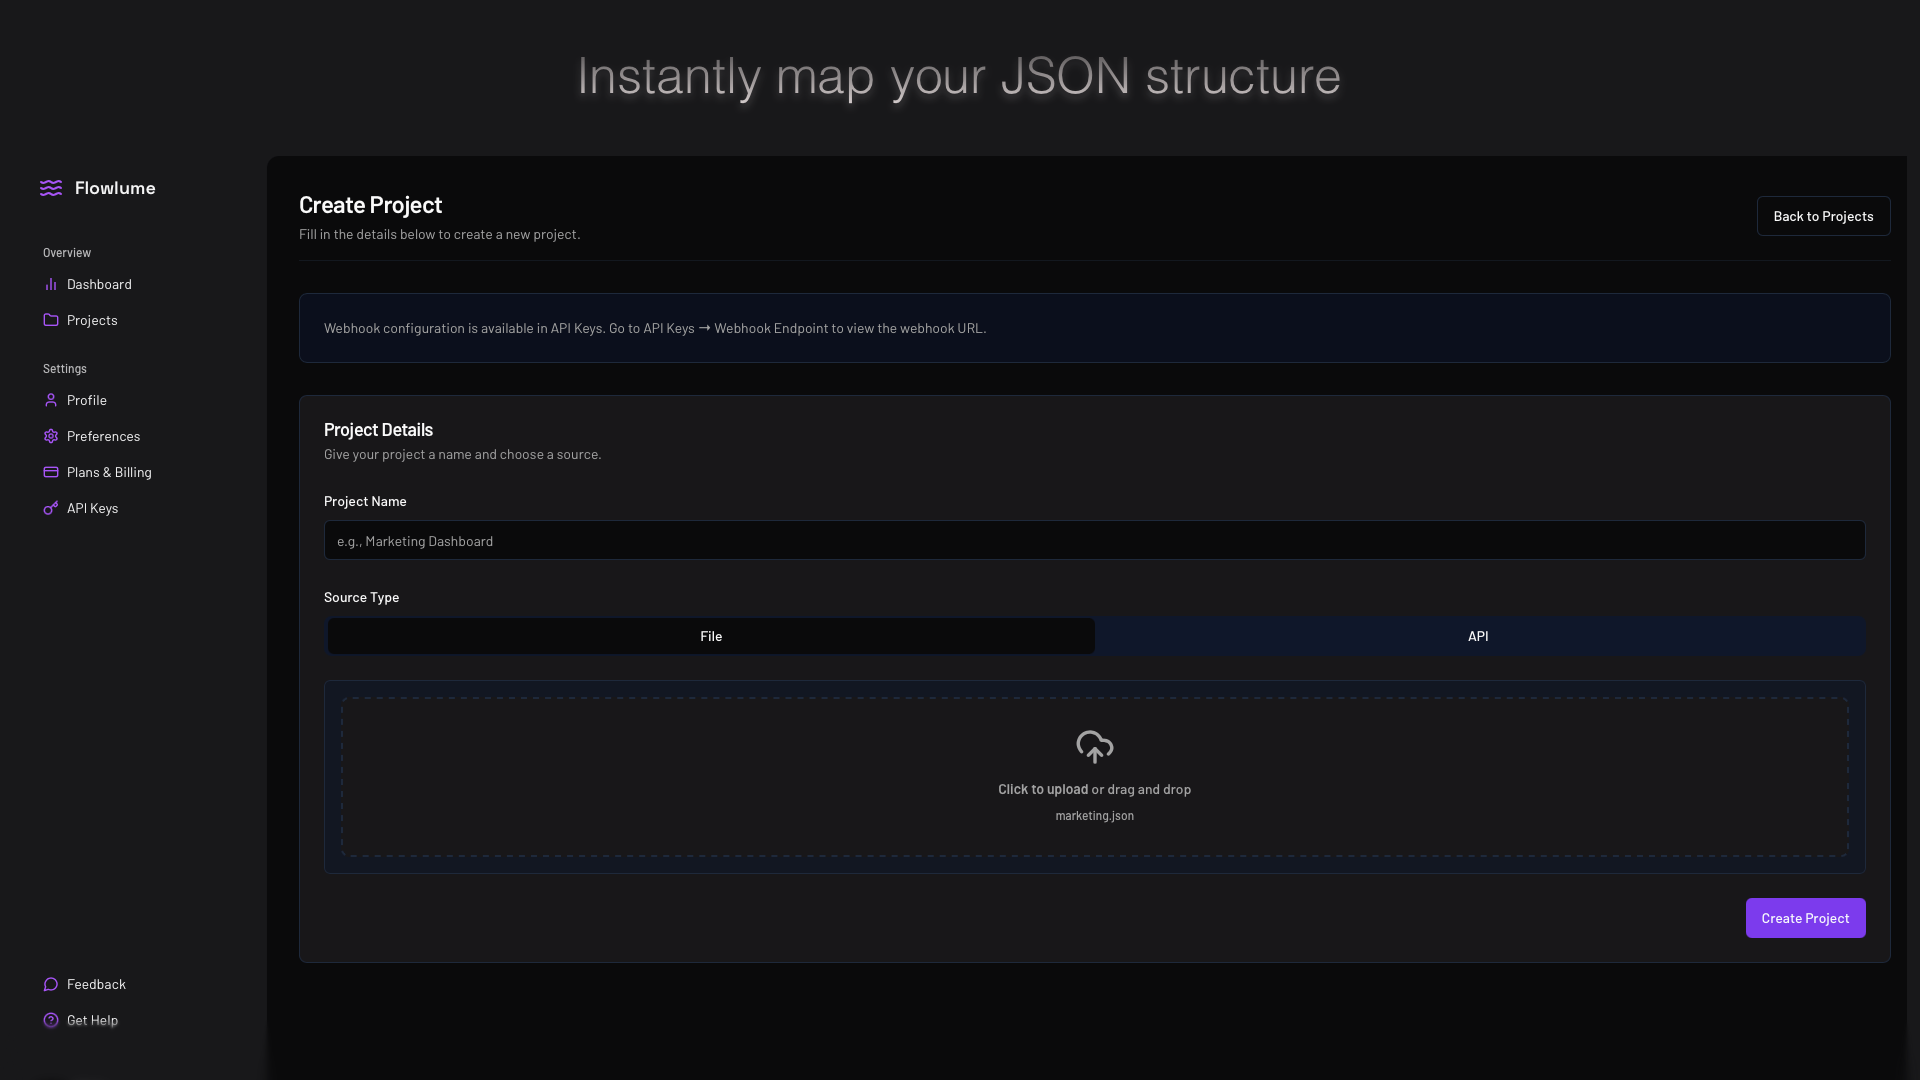Click the Get Help question mark icon
This screenshot has height=1080, width=1920.
pyautogui.click(x=51, y=1020)
